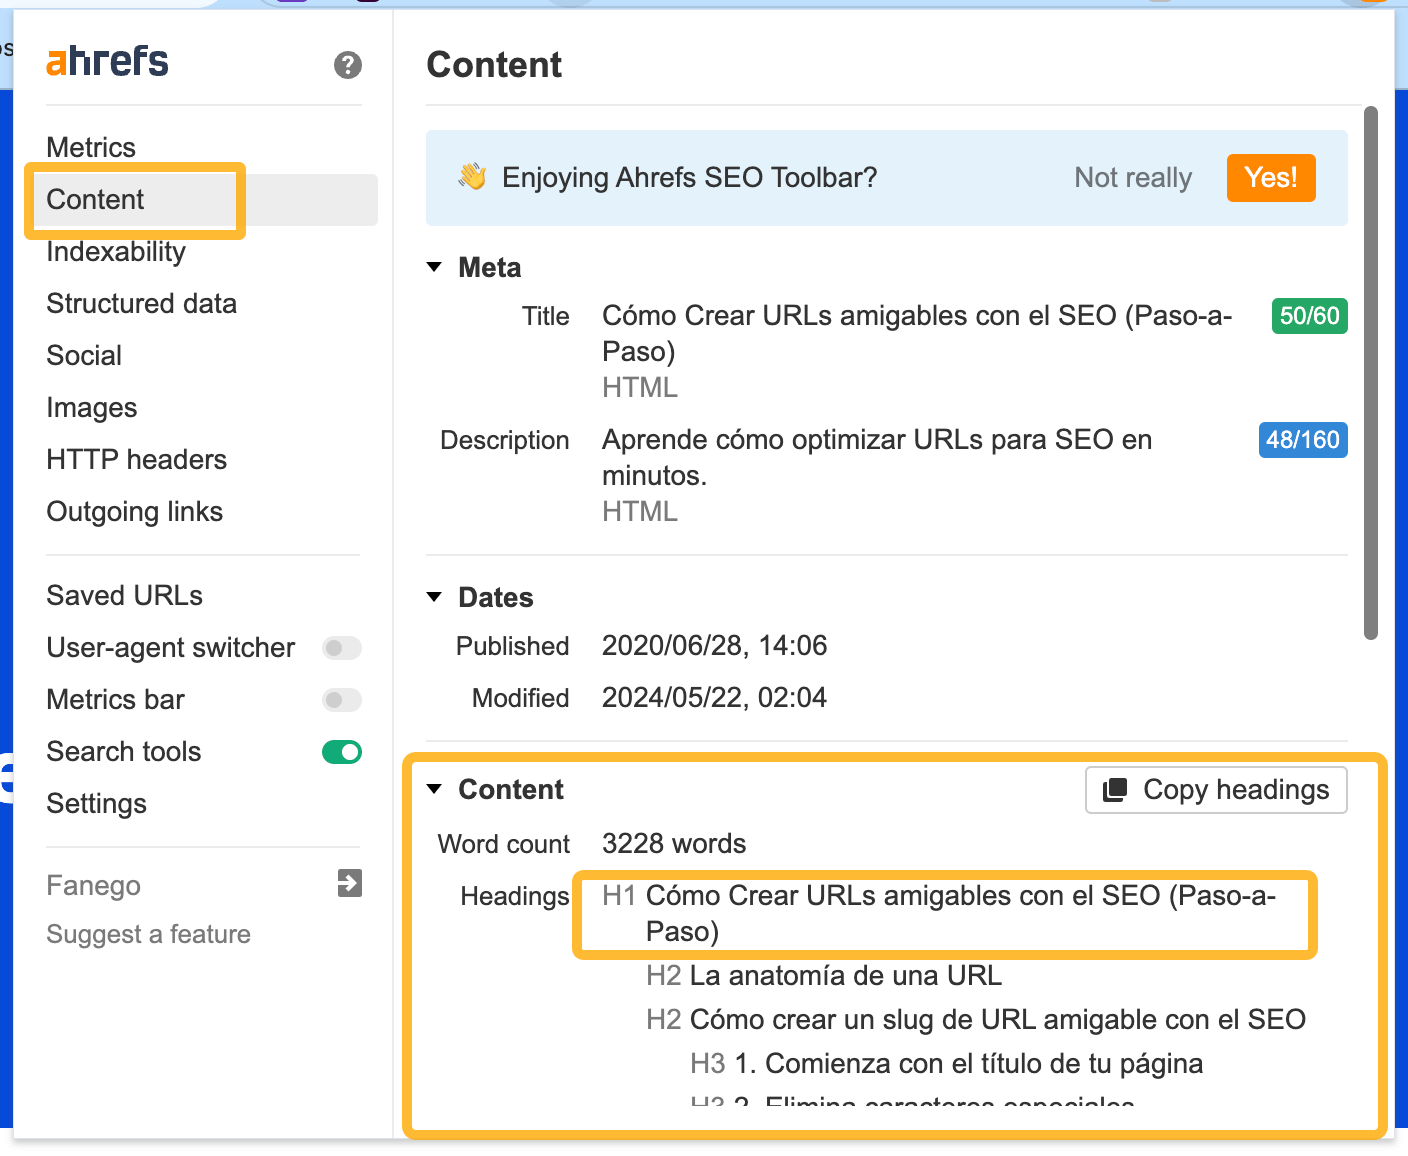
Task: Open the Fanego external link arrow
Action: (x=349, y=884)
